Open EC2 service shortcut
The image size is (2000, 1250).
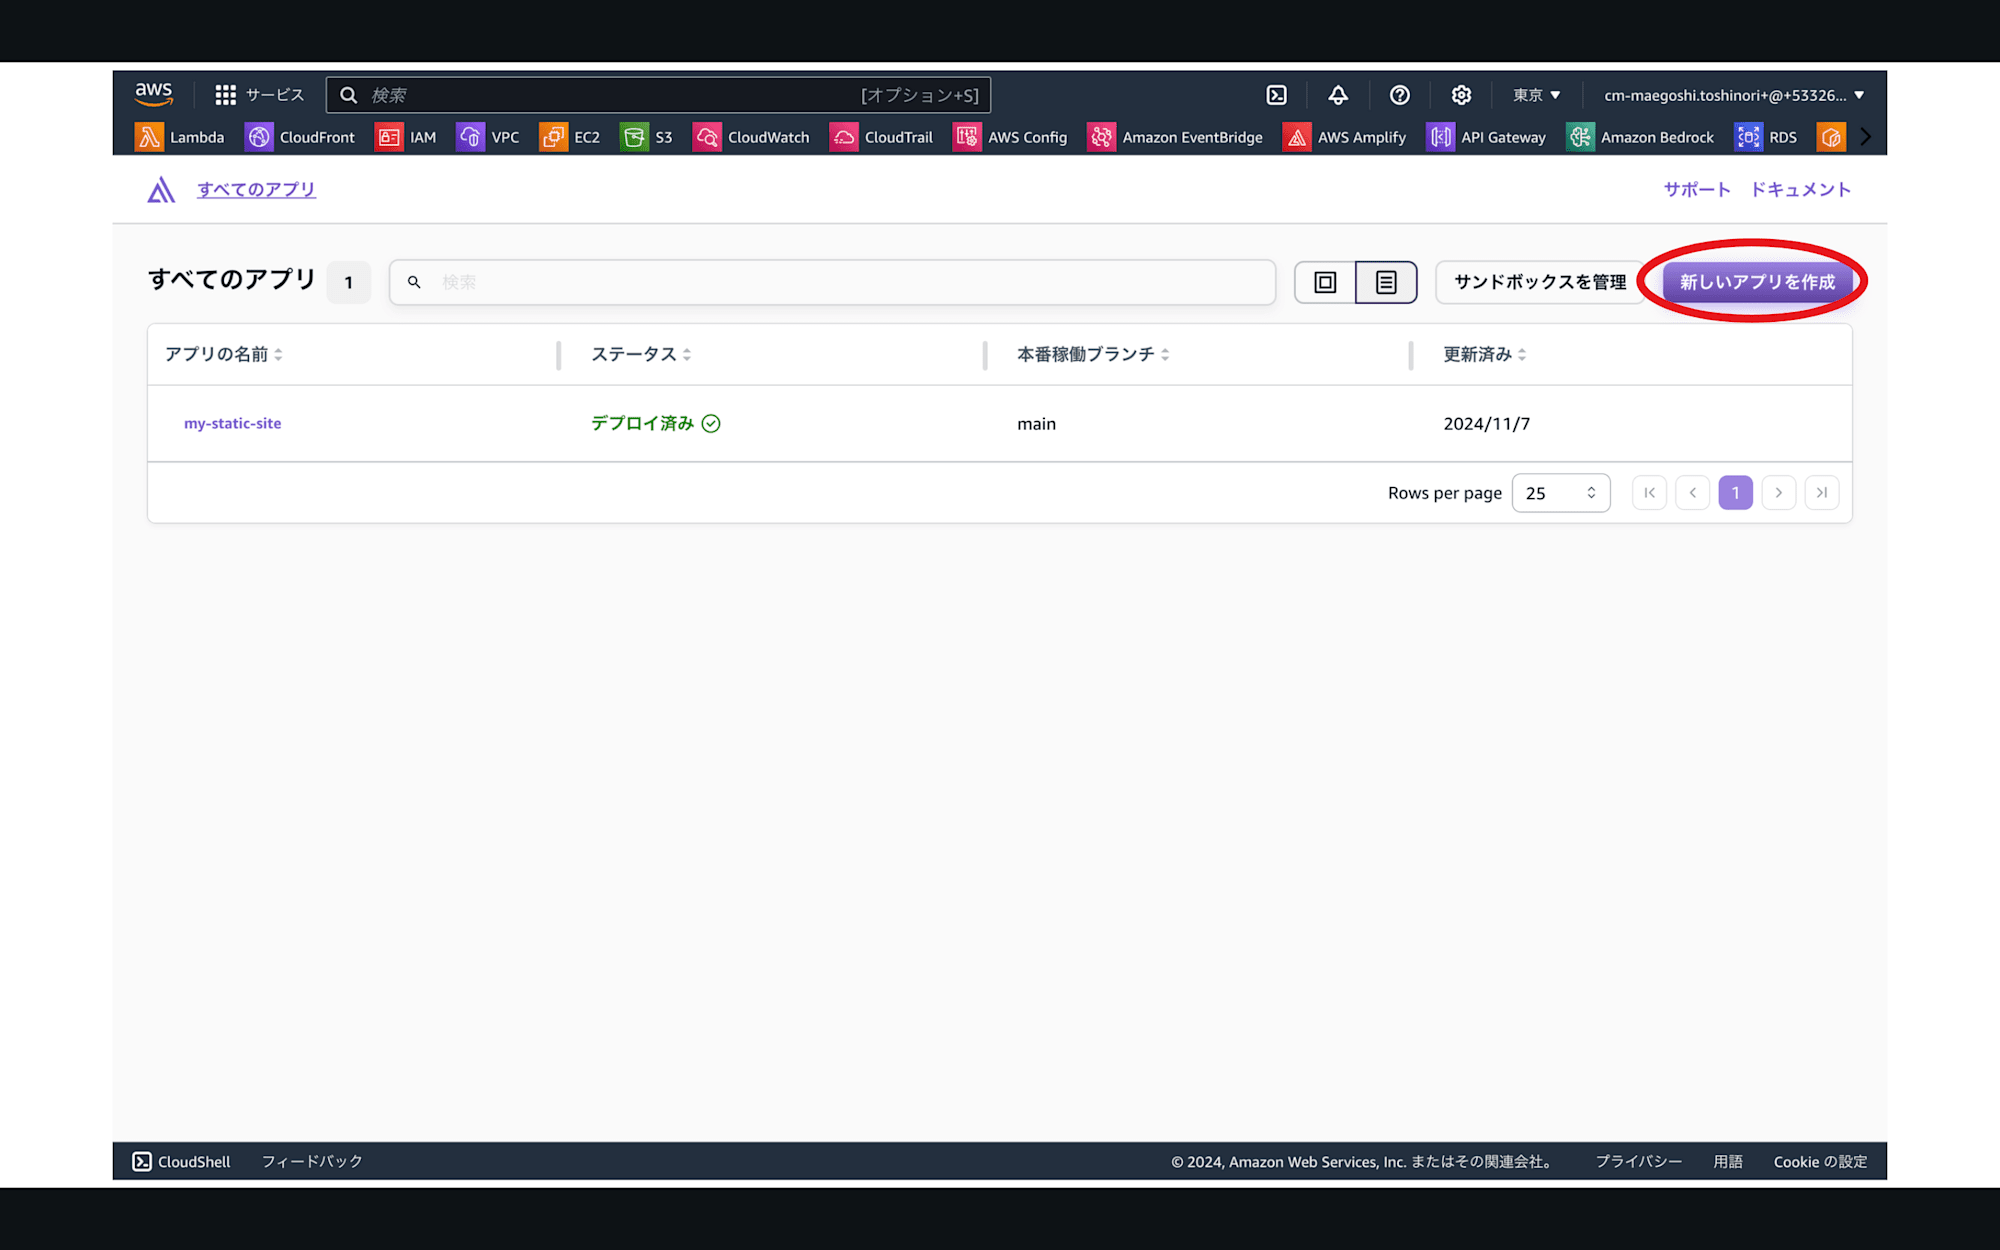coord(570,137)
